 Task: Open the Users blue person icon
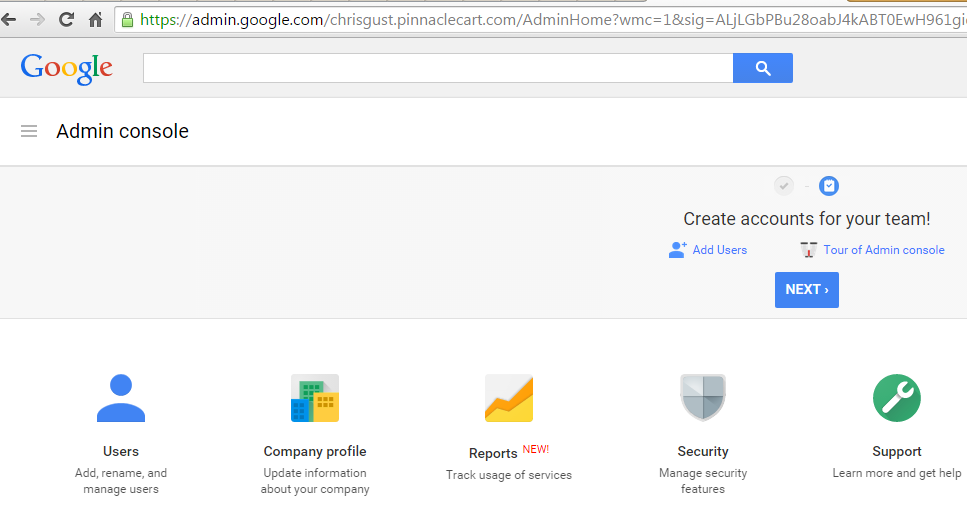[x=121, y=398]
